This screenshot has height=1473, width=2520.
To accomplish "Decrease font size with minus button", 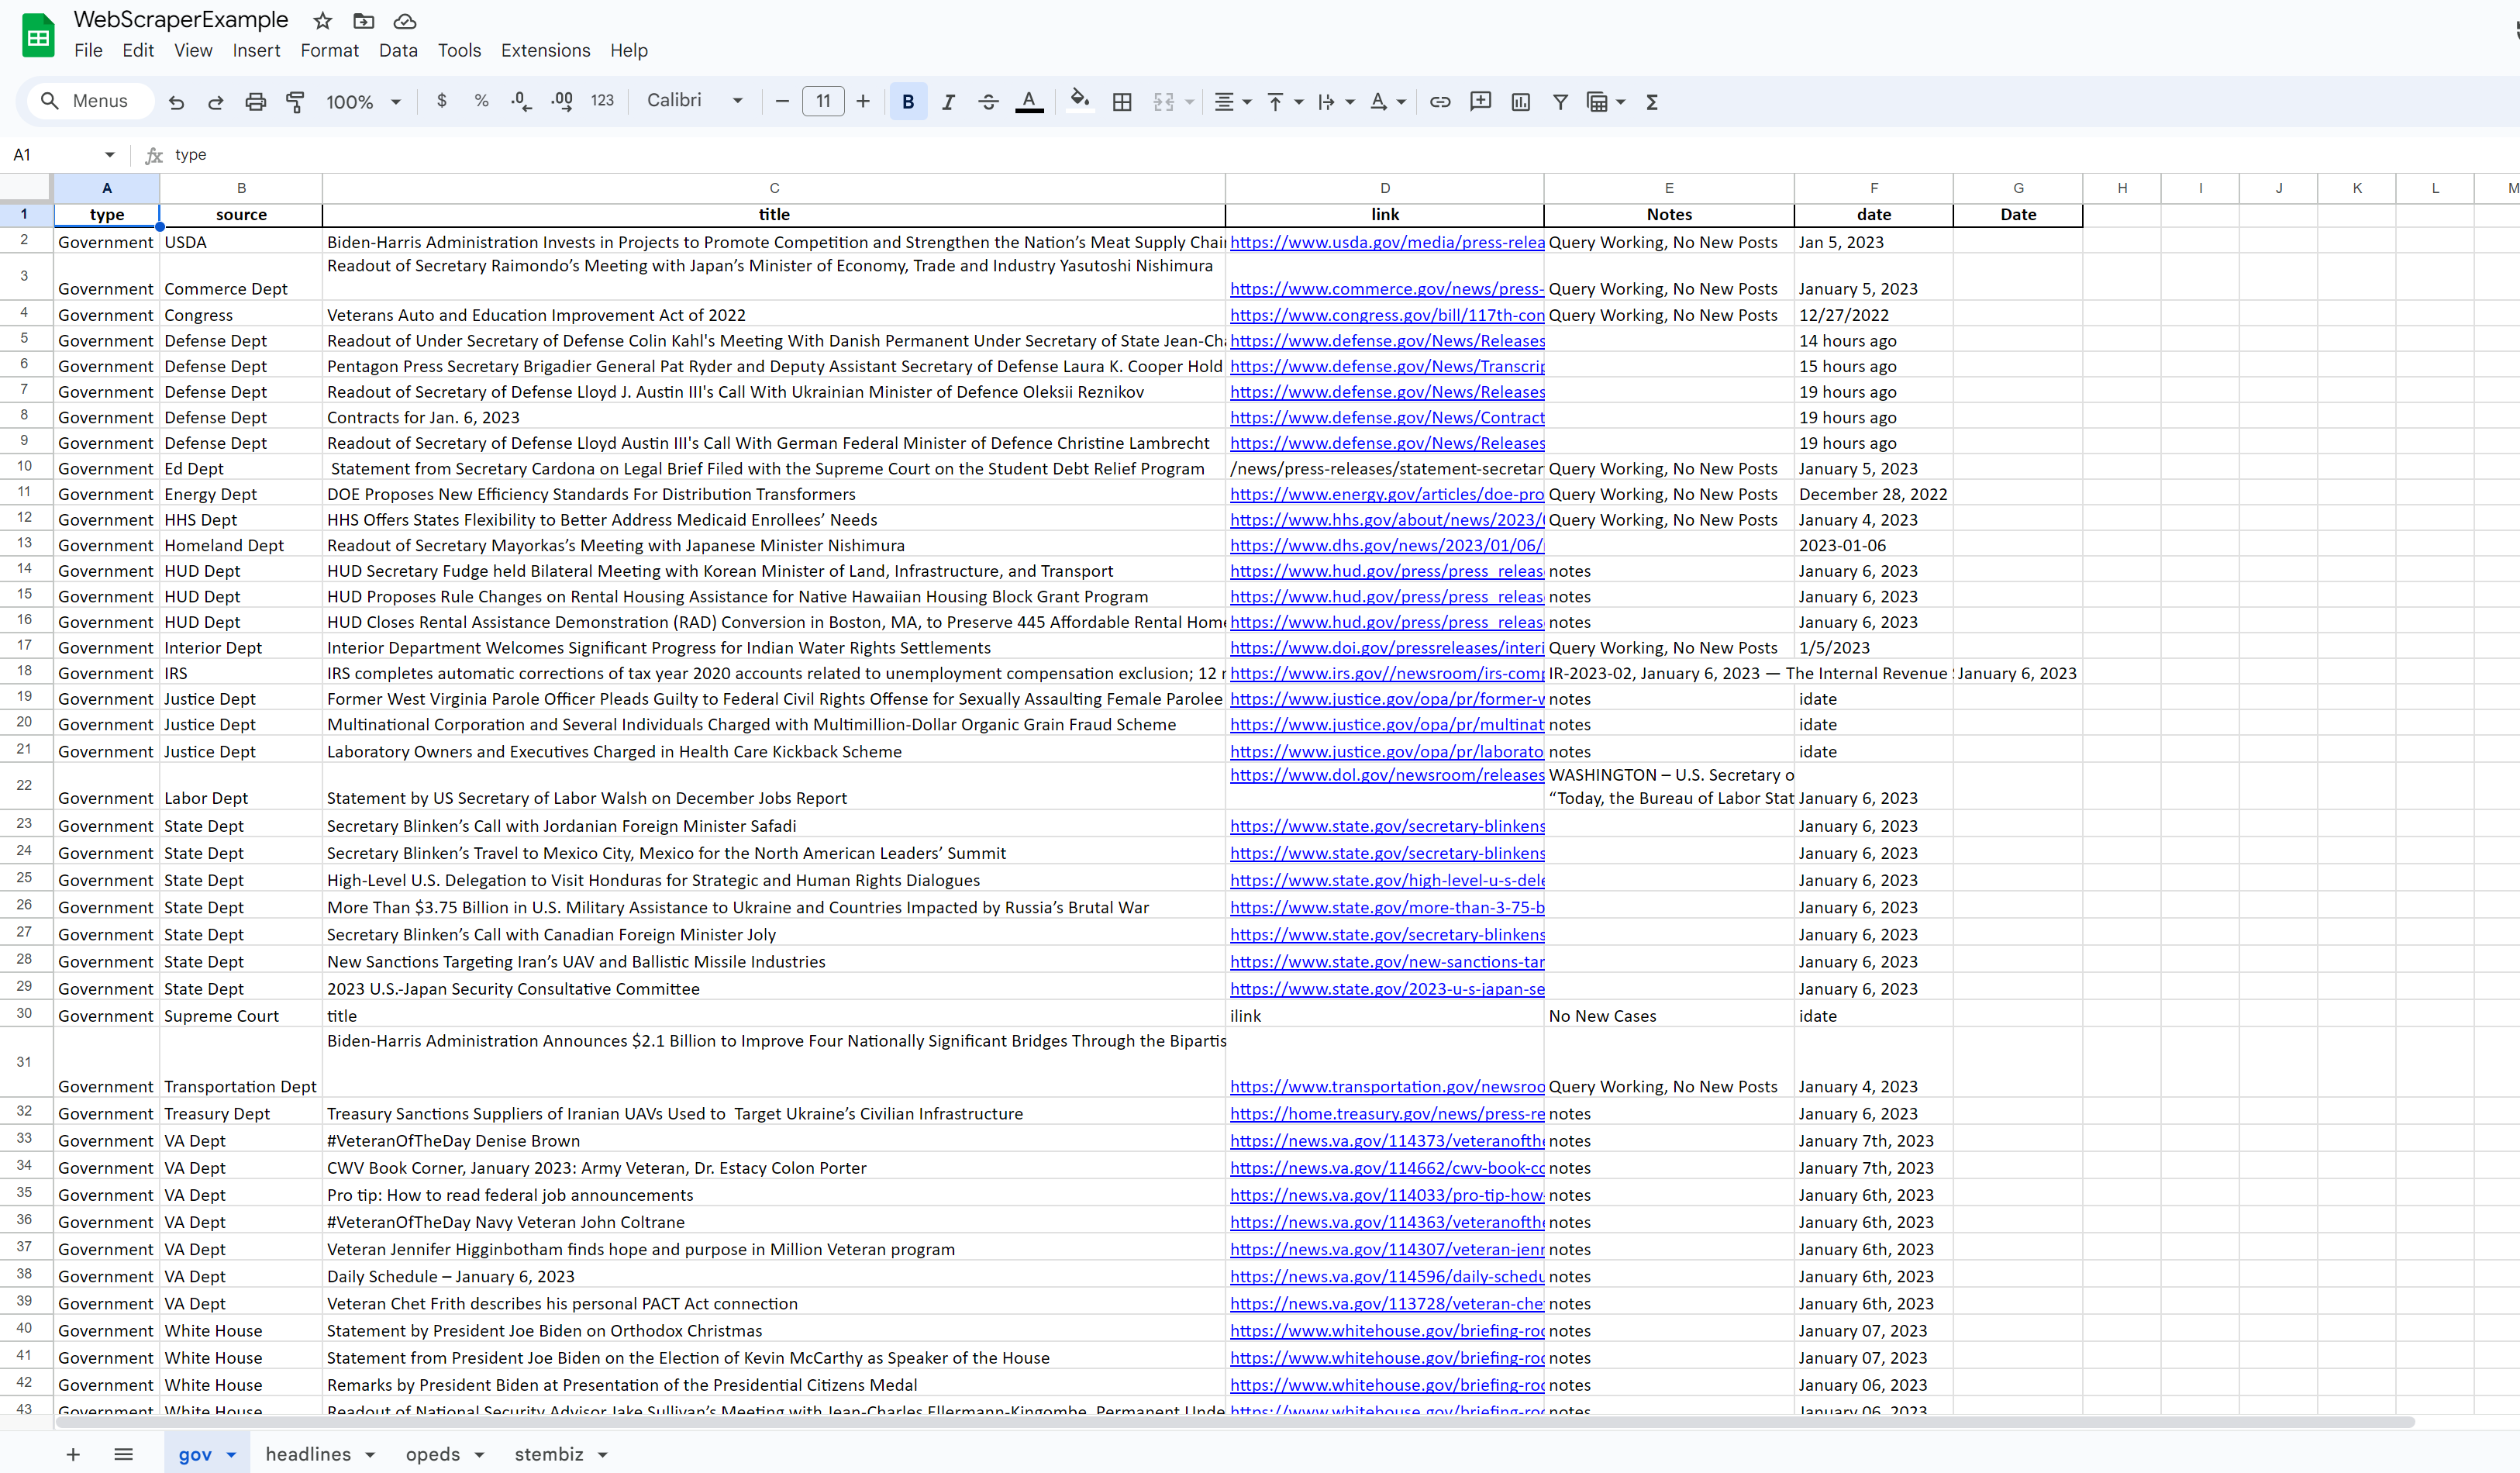I will pos(782,101).
